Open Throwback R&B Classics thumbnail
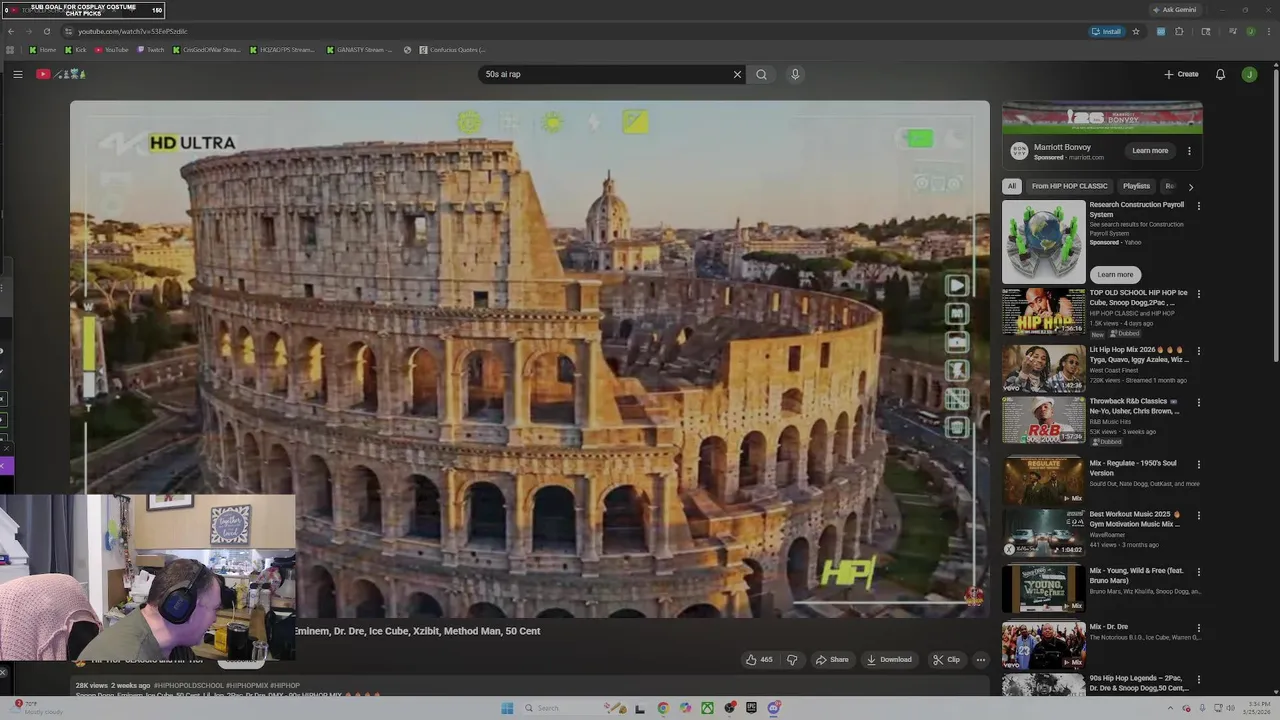The height and width of the screenshot is (720, 1280). tap(1043, 420)
